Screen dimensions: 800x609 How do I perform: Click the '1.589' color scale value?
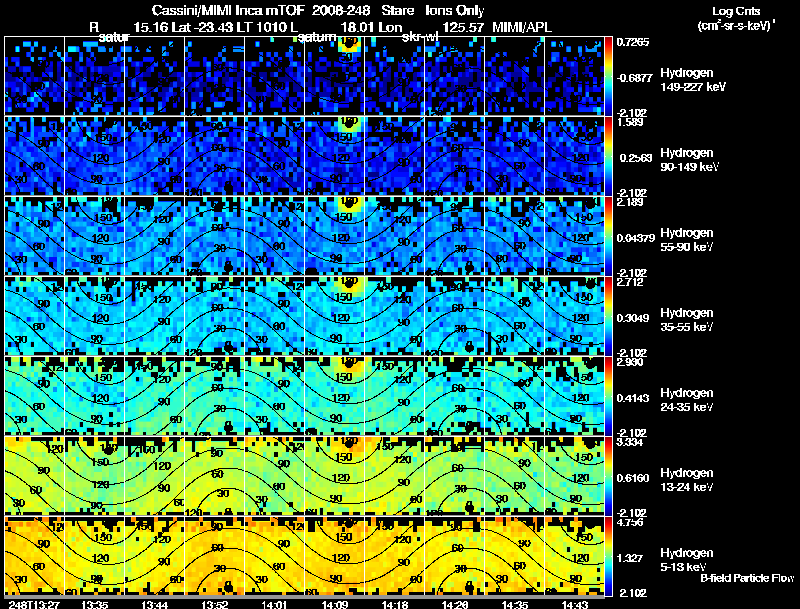(631, 122)
